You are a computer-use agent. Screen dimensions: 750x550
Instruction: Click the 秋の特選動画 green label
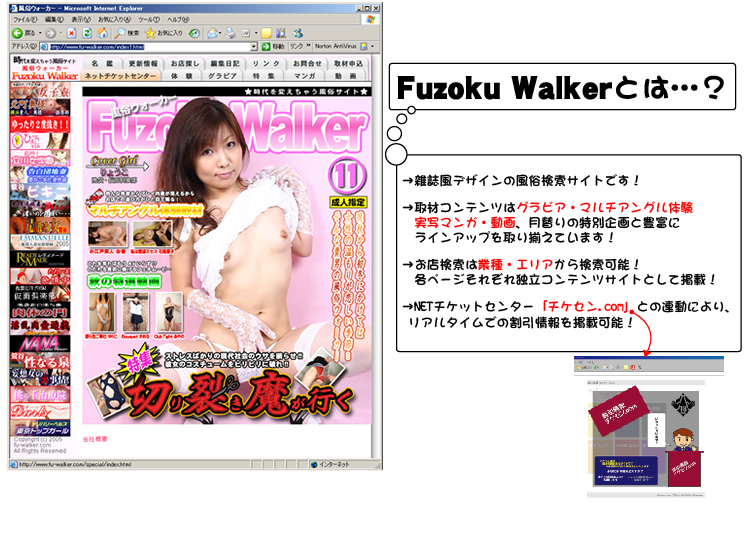[x=124, y=282]
